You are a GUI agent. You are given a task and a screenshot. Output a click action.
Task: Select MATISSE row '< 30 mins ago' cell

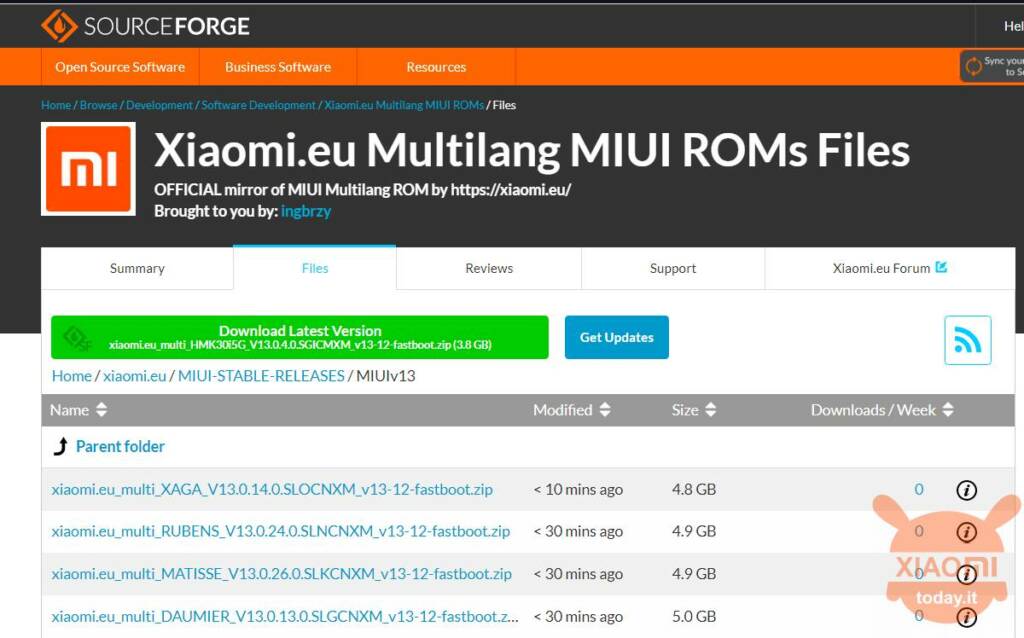coord(578,574)
